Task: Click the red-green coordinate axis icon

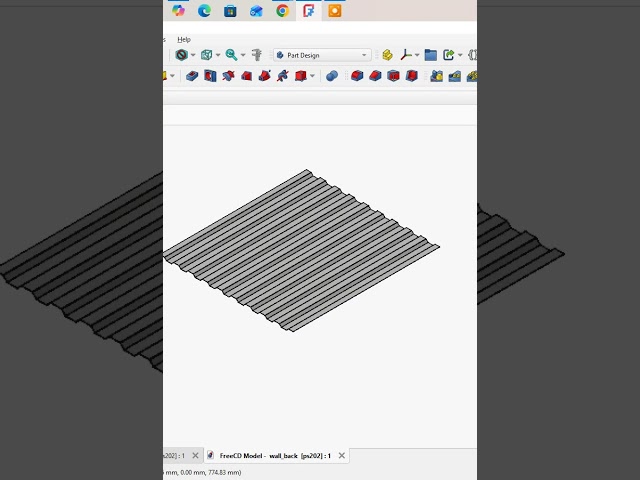Action: pyautogui.click(x=406, y=55)
